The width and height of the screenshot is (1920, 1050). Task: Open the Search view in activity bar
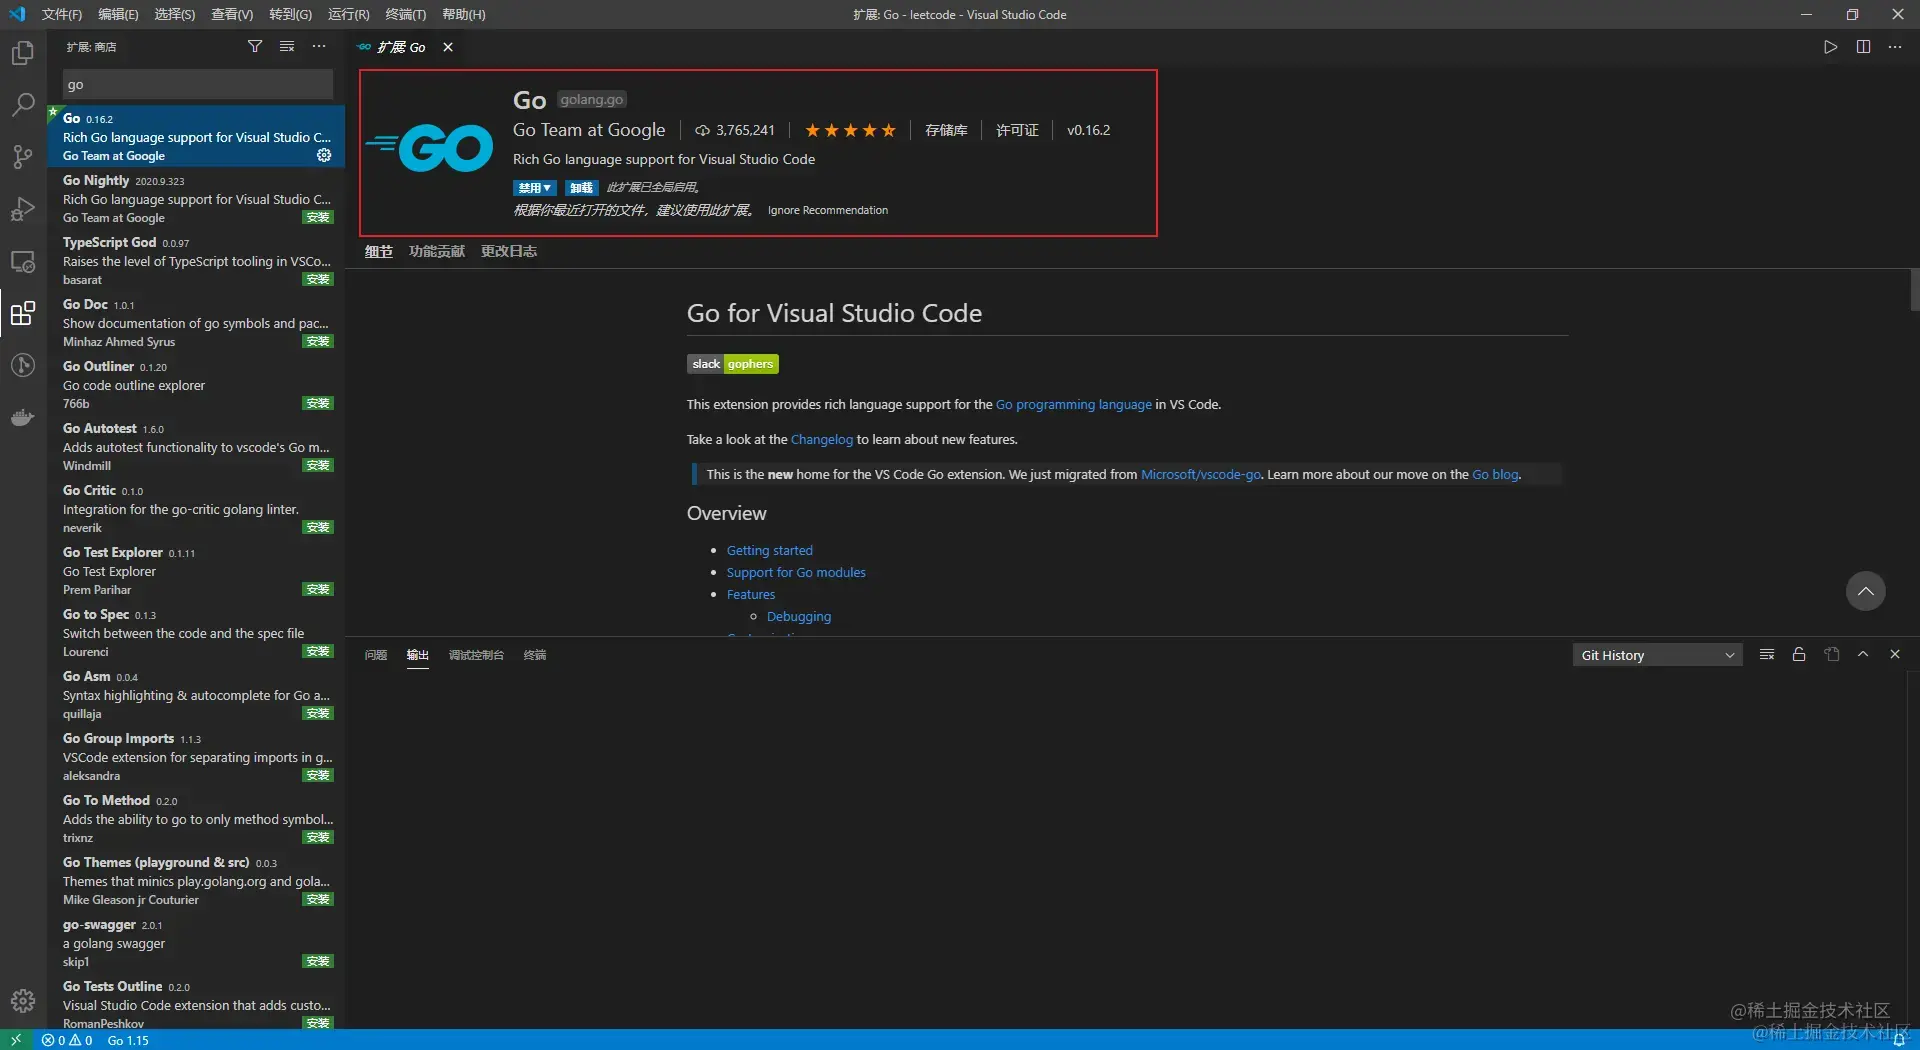click(x=23, y=104)
